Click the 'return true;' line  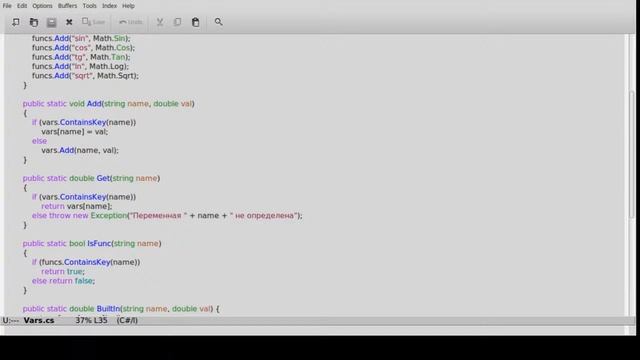(x=63, y=271)
